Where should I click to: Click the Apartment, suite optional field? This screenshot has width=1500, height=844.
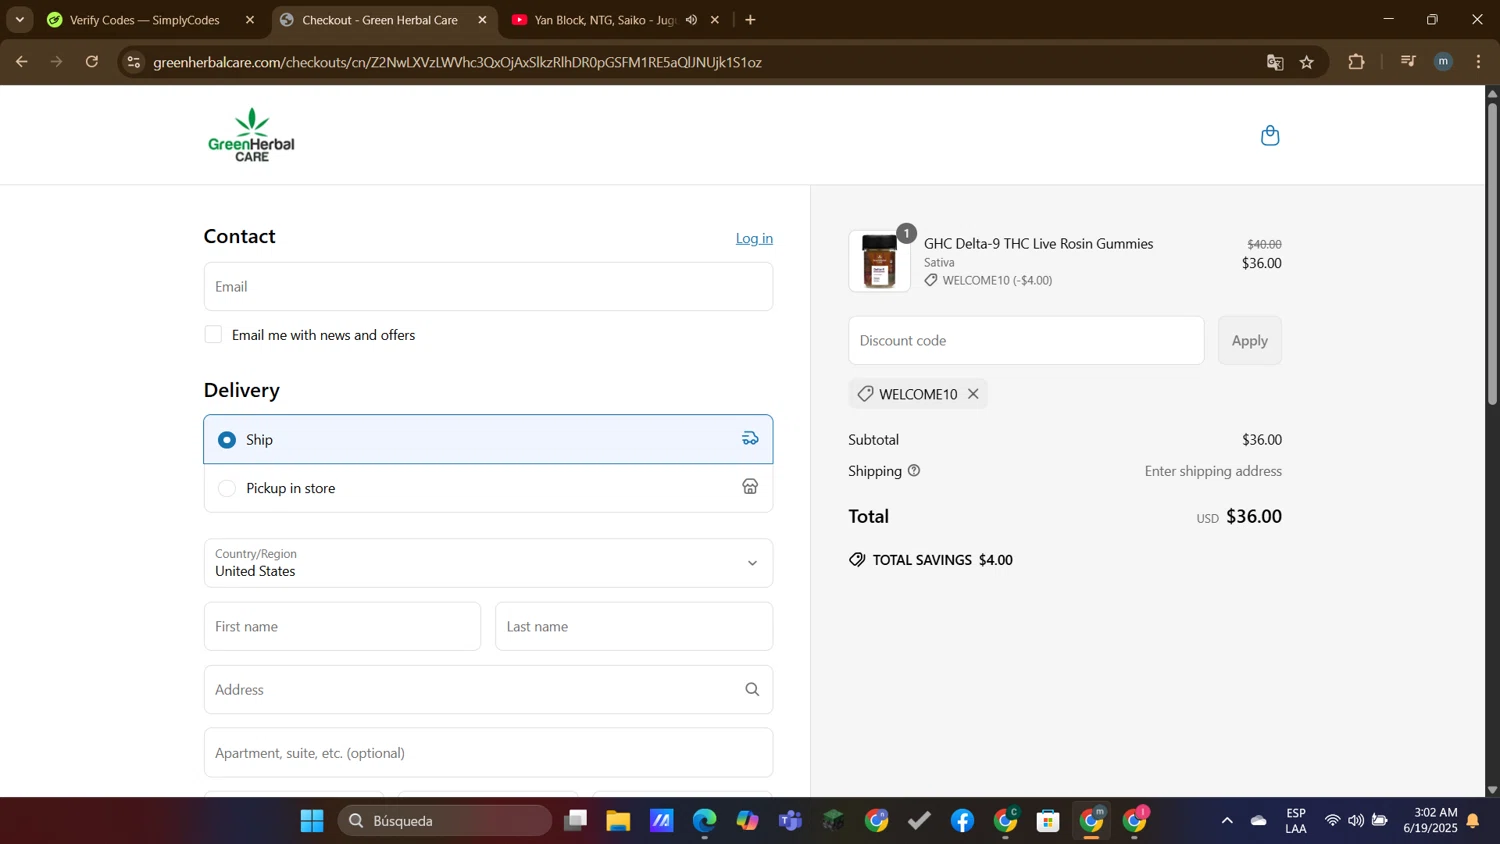click(x=488, y=753)
